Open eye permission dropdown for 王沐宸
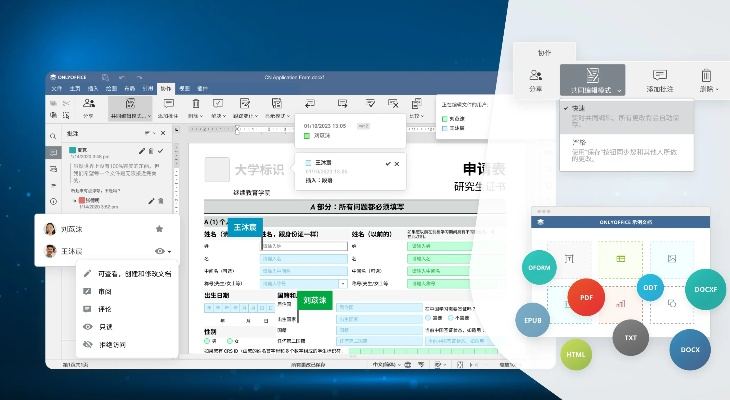730x400 pixels. [x=162, y=251]
